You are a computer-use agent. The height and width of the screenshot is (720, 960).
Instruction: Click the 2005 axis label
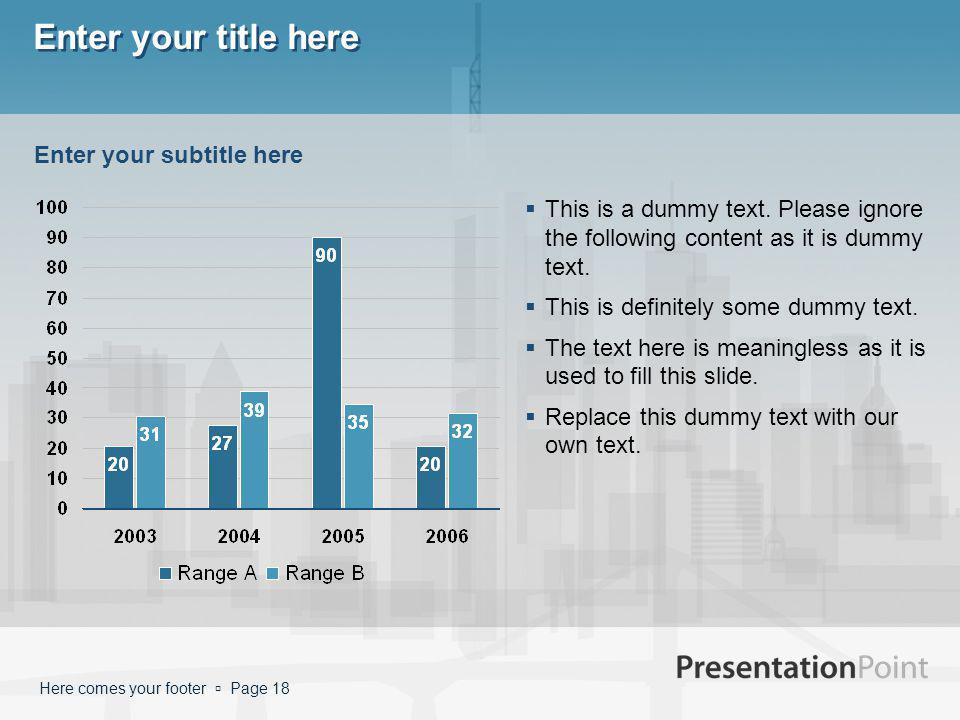343,536
